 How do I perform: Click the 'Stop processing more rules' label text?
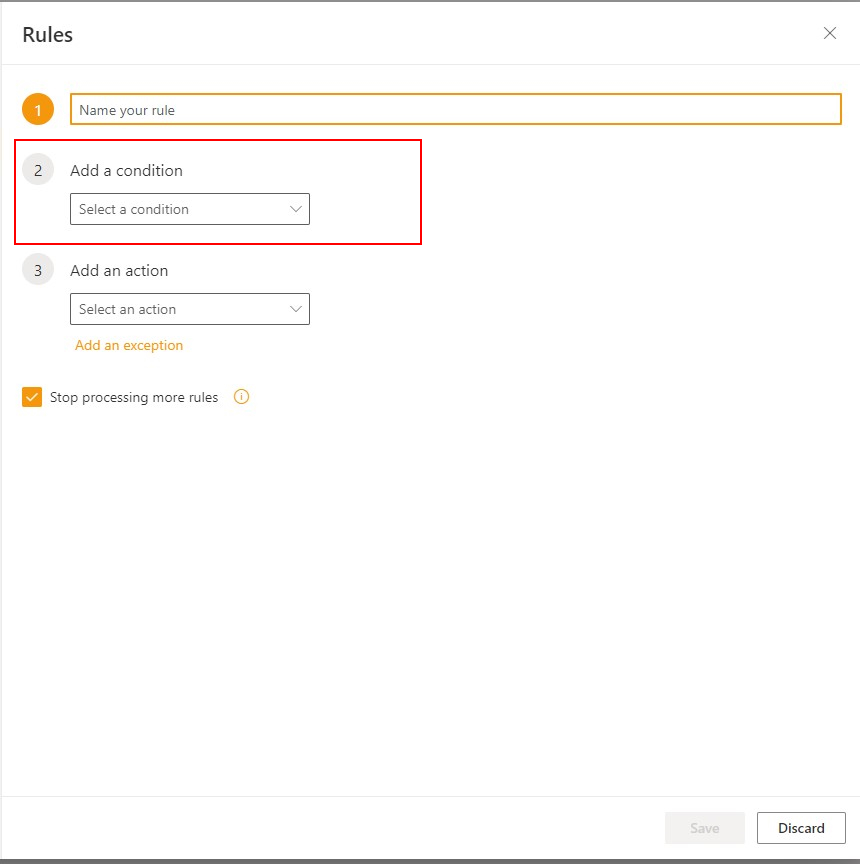coord(134,398)
